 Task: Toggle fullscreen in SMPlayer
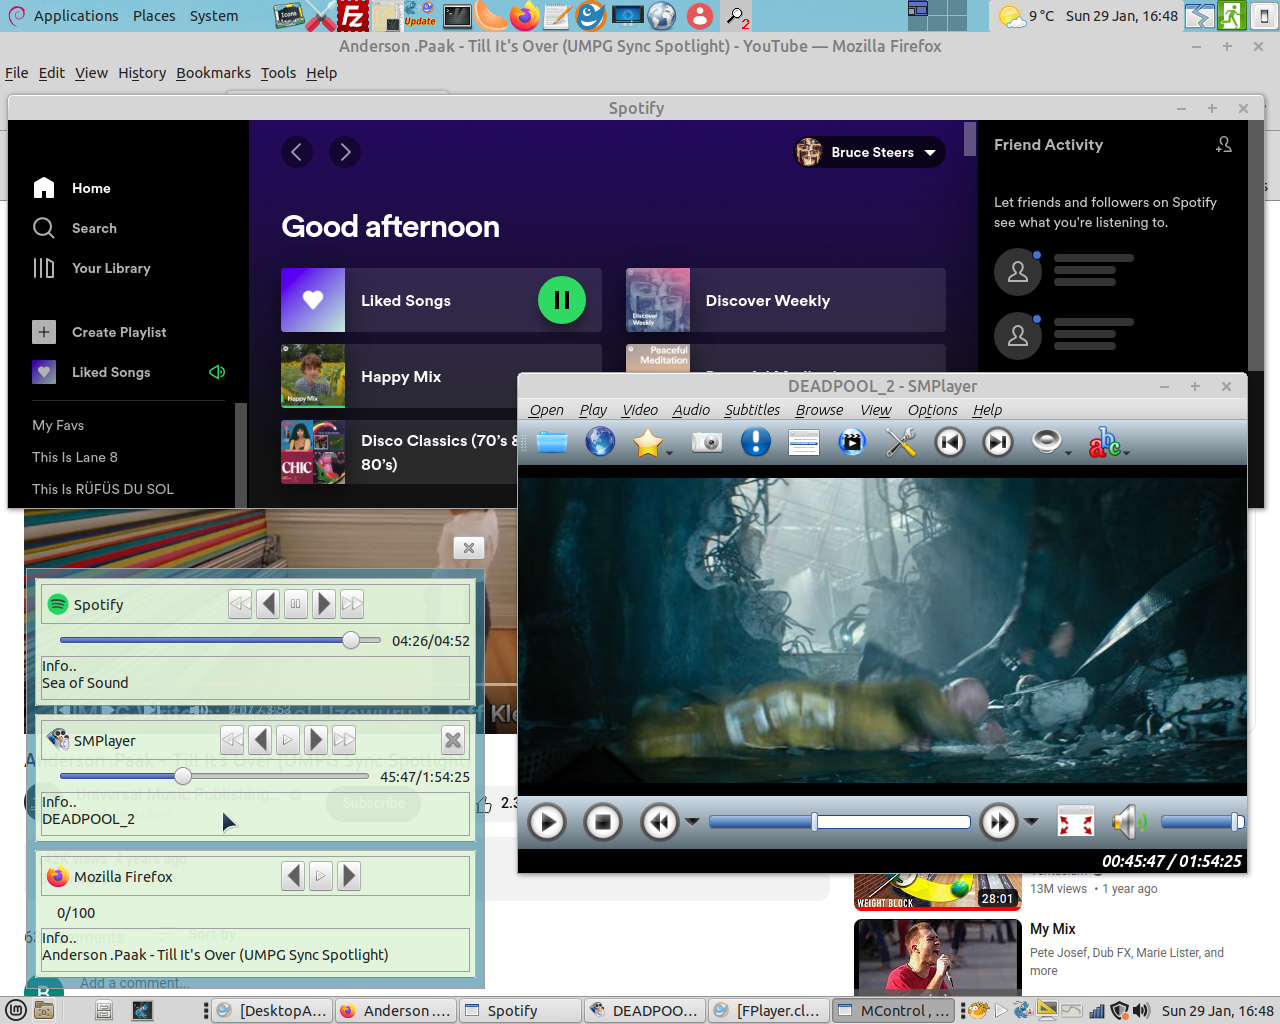point(1076,822)
